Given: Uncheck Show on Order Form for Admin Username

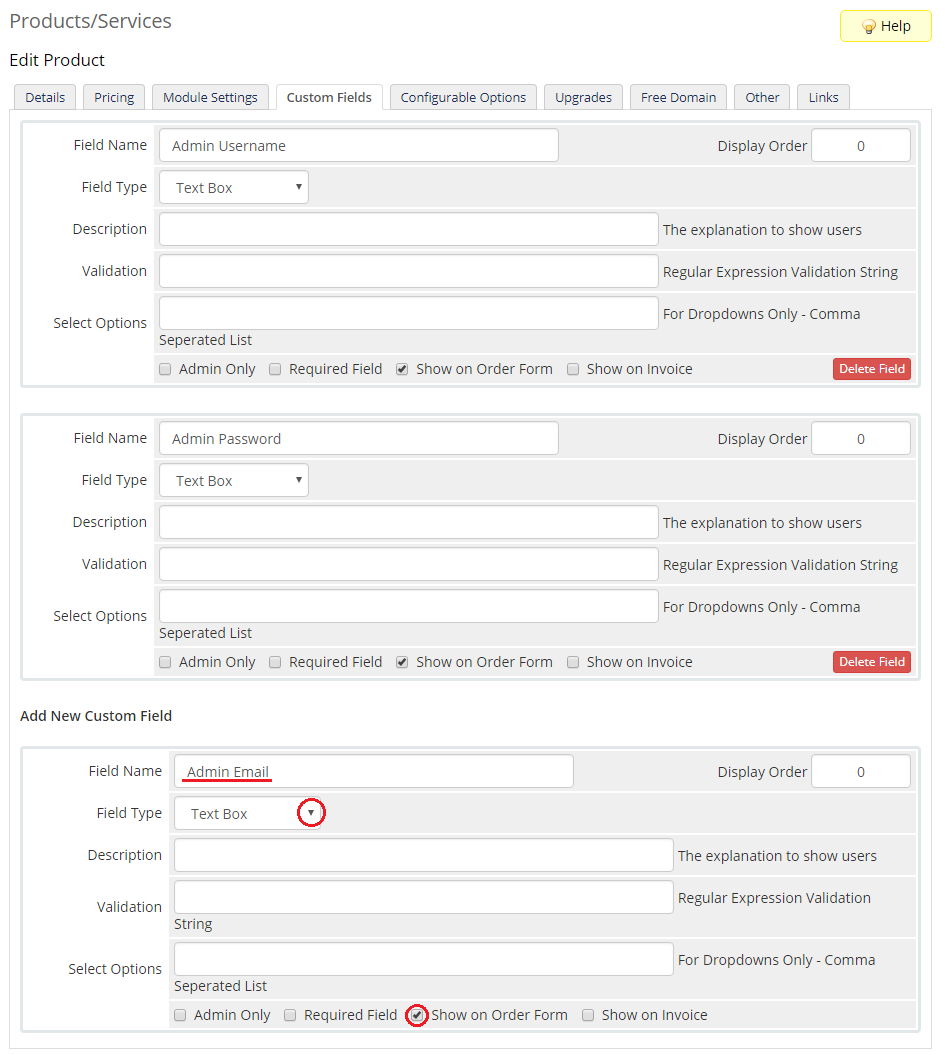Looking at the screenshot, I should tap(402, 369).
